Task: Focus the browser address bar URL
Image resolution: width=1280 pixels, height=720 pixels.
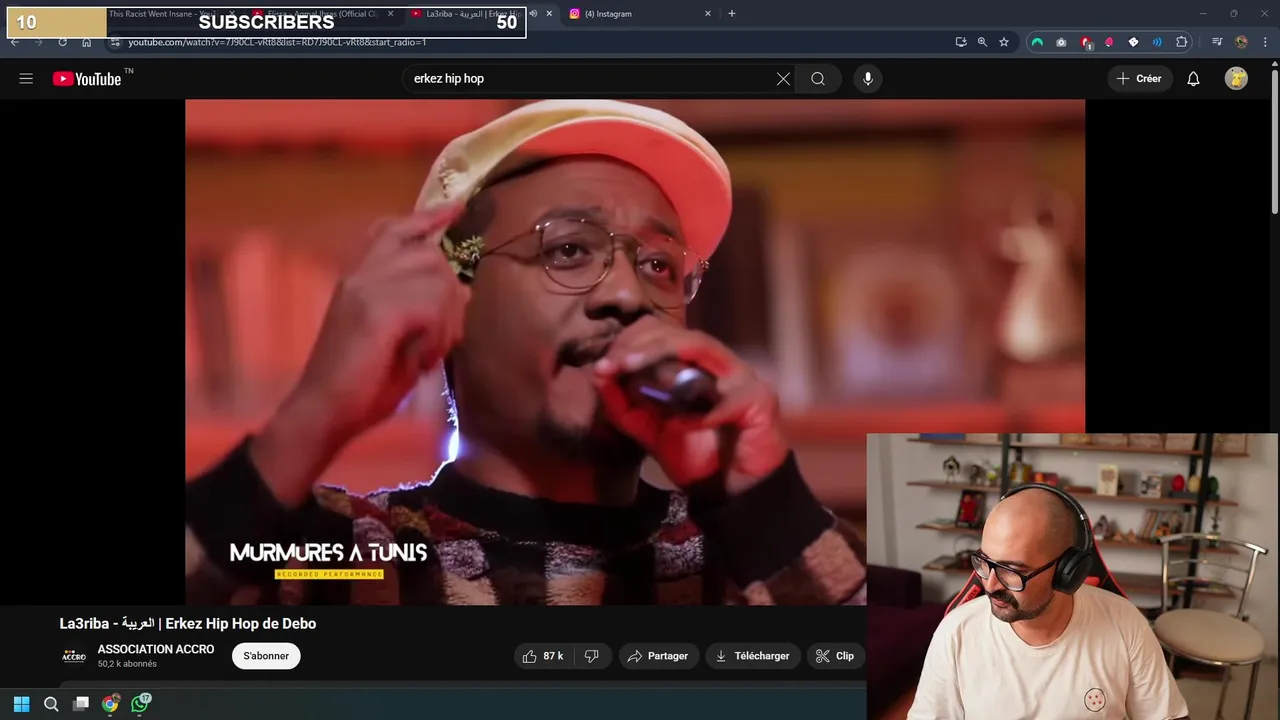Action: click(277, 42)
